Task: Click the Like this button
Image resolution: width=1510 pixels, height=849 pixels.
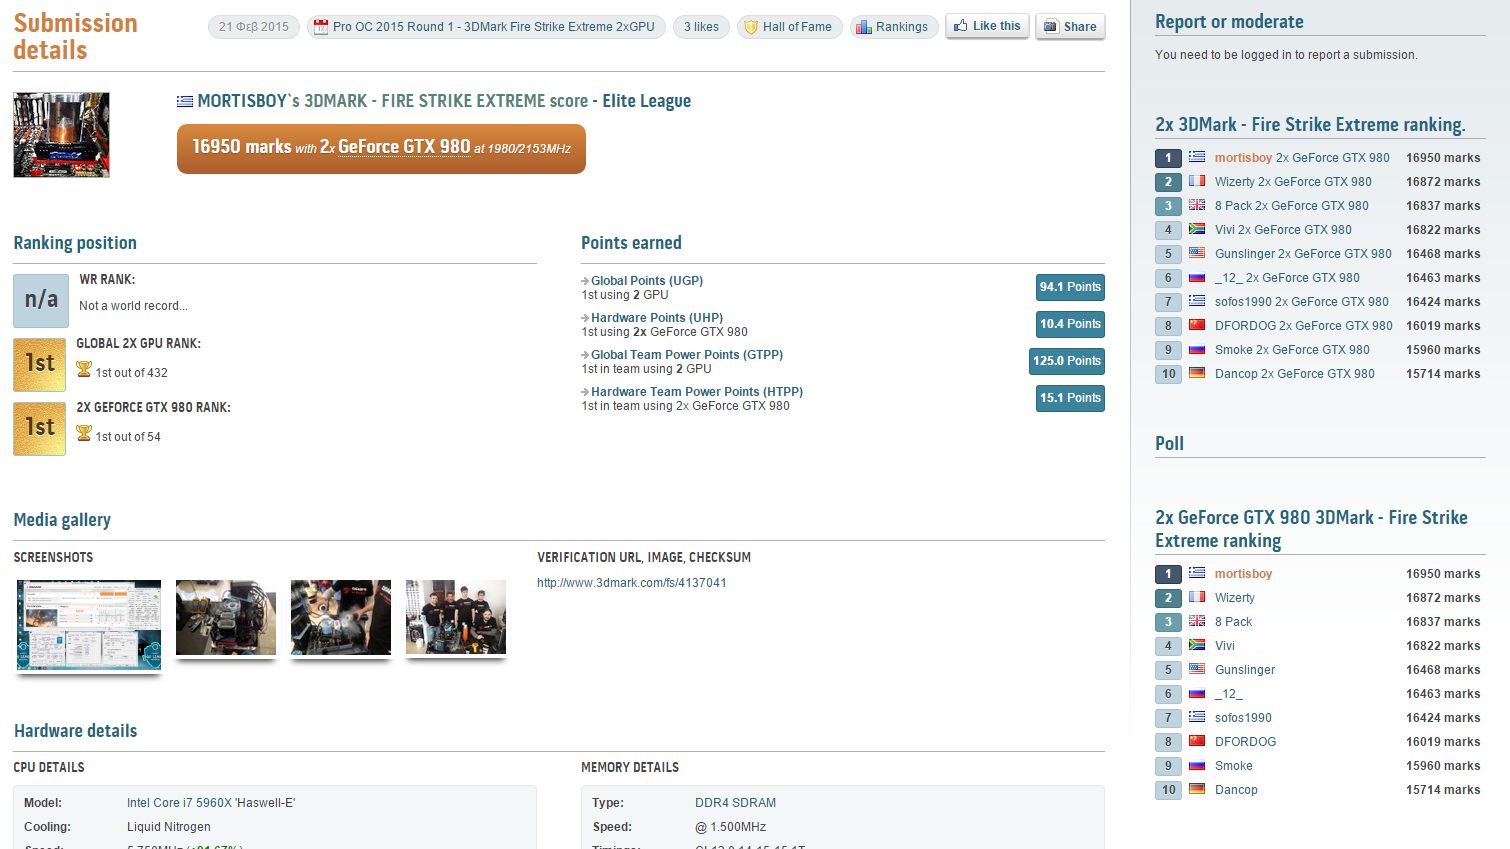Action: pyautogui.click(x=987, y=27)
